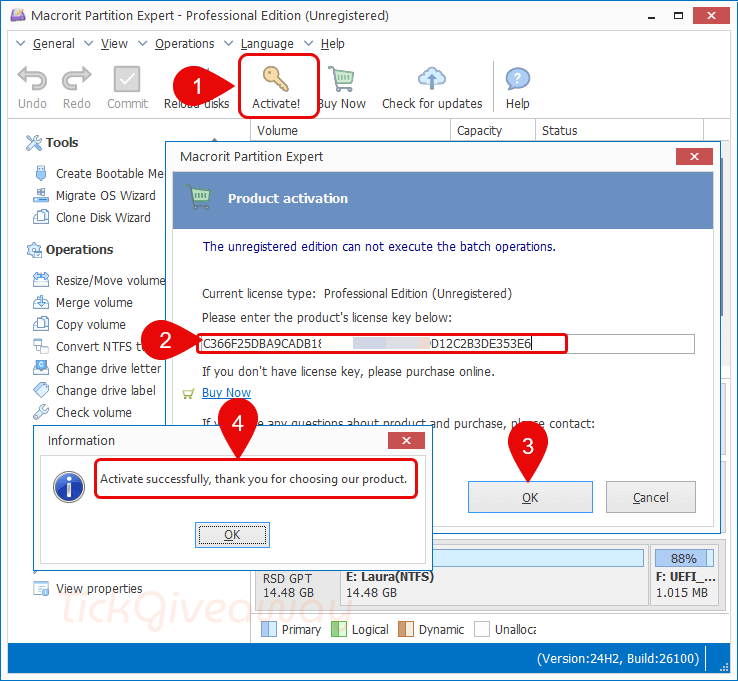Click View properties icon
738x681 pixels.
point(41,588)
